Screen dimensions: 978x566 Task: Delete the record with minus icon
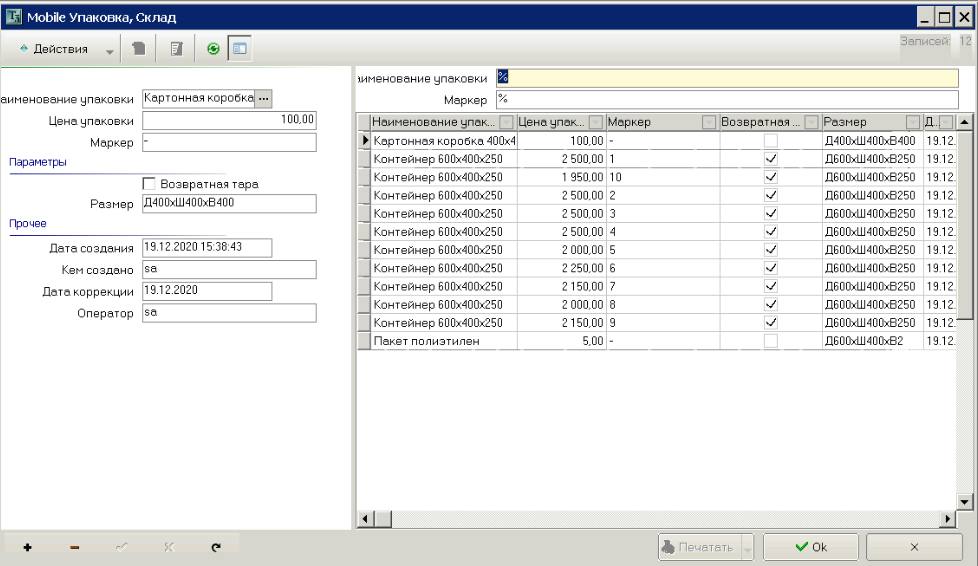click(x=75, y=547)
